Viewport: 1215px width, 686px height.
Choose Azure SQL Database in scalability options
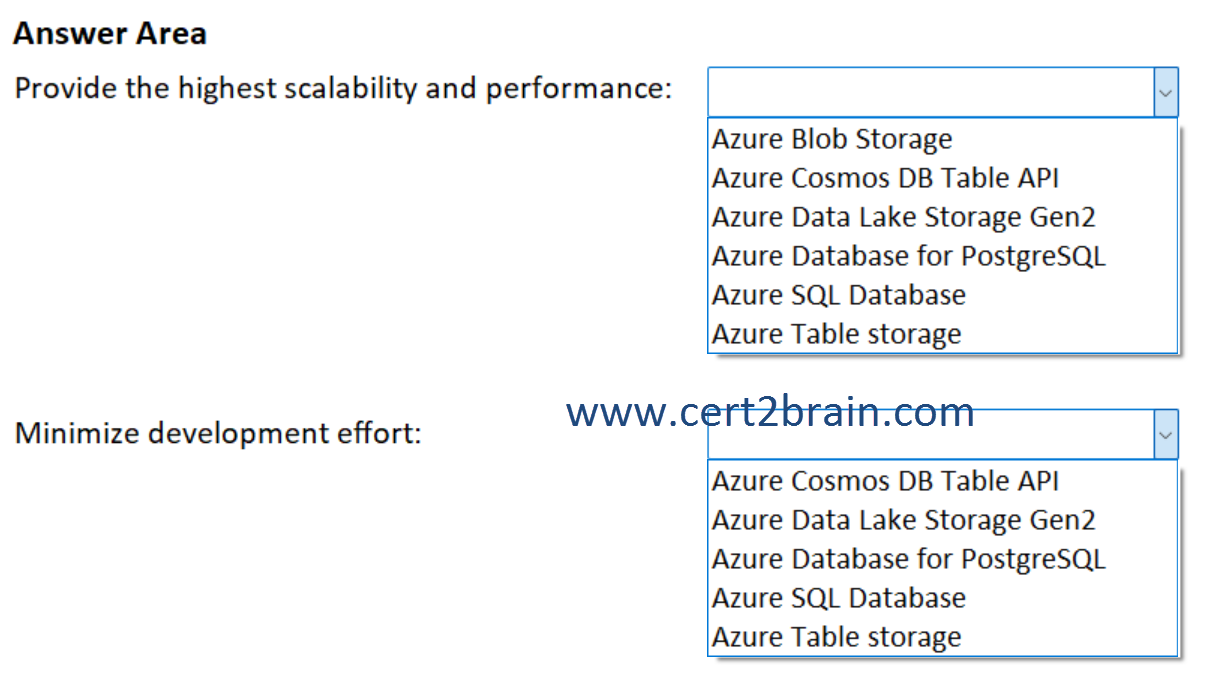coord(838,295)
